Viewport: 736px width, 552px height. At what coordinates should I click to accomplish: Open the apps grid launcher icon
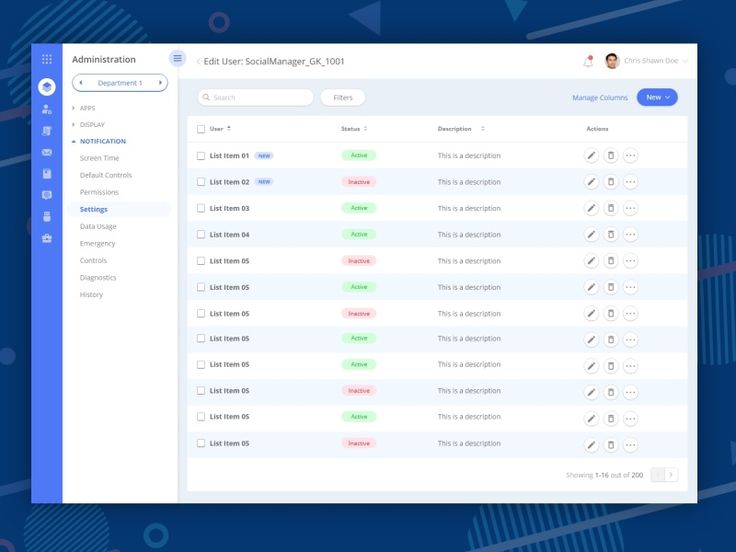click(46, 59)
